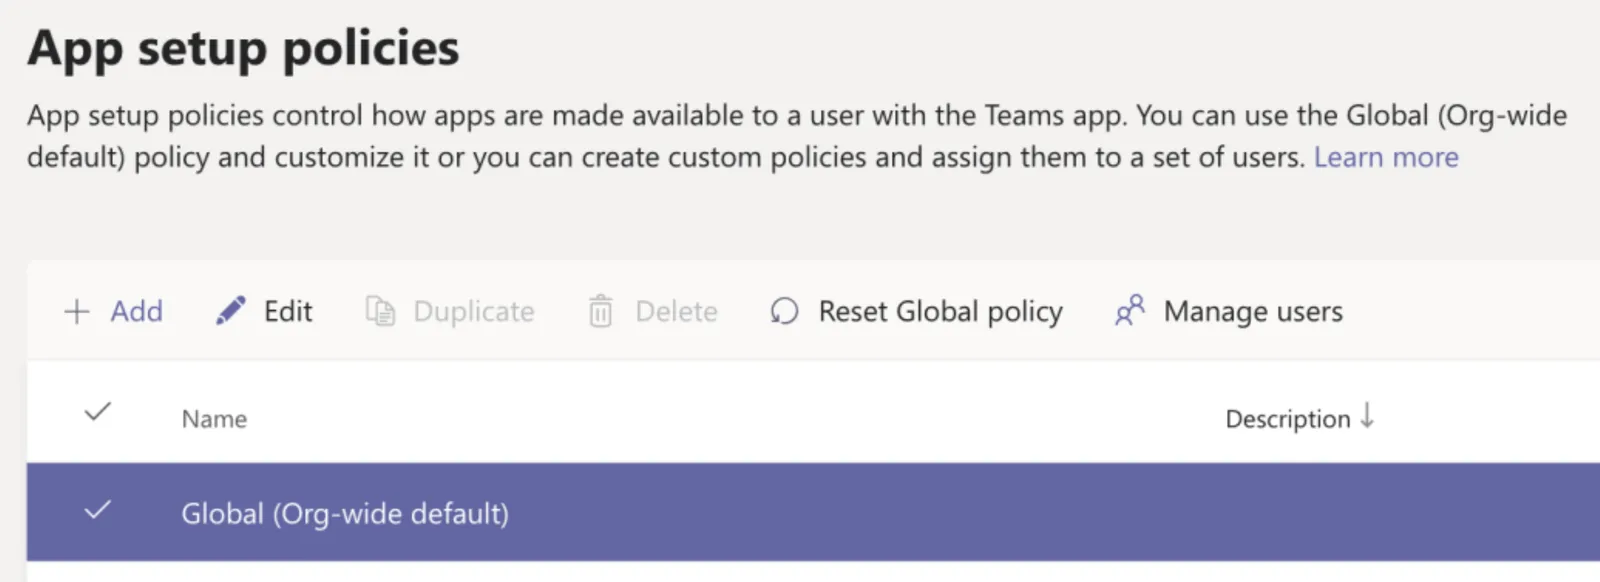Click the App setup policies heading

click(x=244, y=48)
